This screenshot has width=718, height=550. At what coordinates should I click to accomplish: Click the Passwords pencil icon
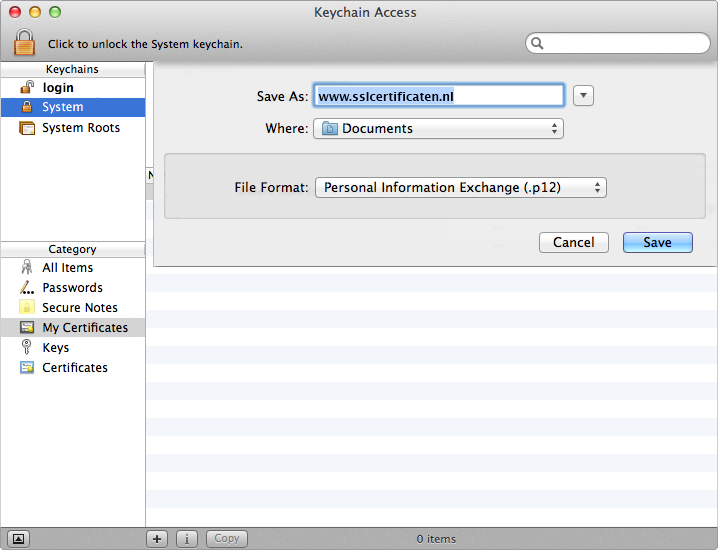(x=27, y=287)
